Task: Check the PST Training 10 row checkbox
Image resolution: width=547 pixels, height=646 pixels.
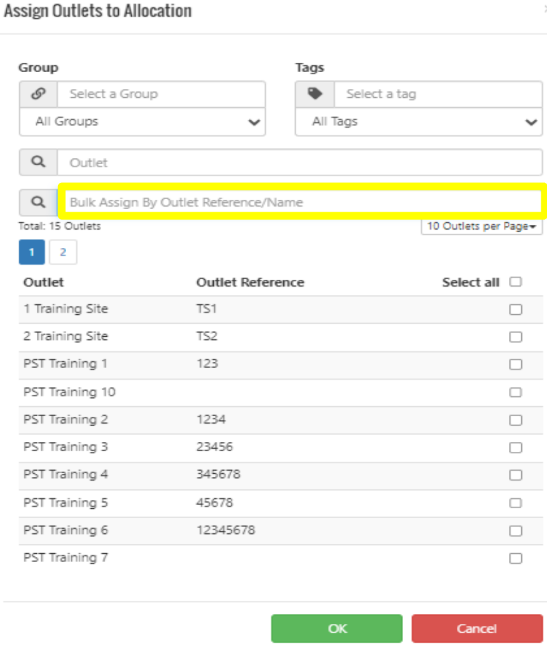Action: (x=515, y=392)
